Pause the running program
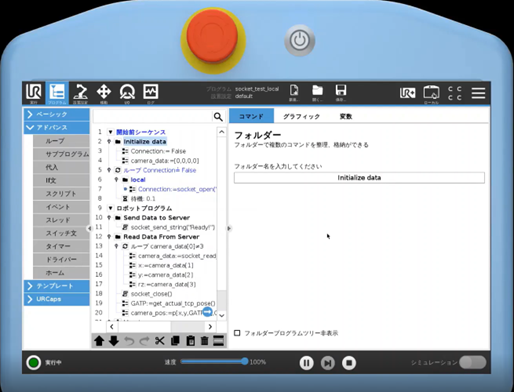This screenshot has height=392, width=514. (306, 363)
